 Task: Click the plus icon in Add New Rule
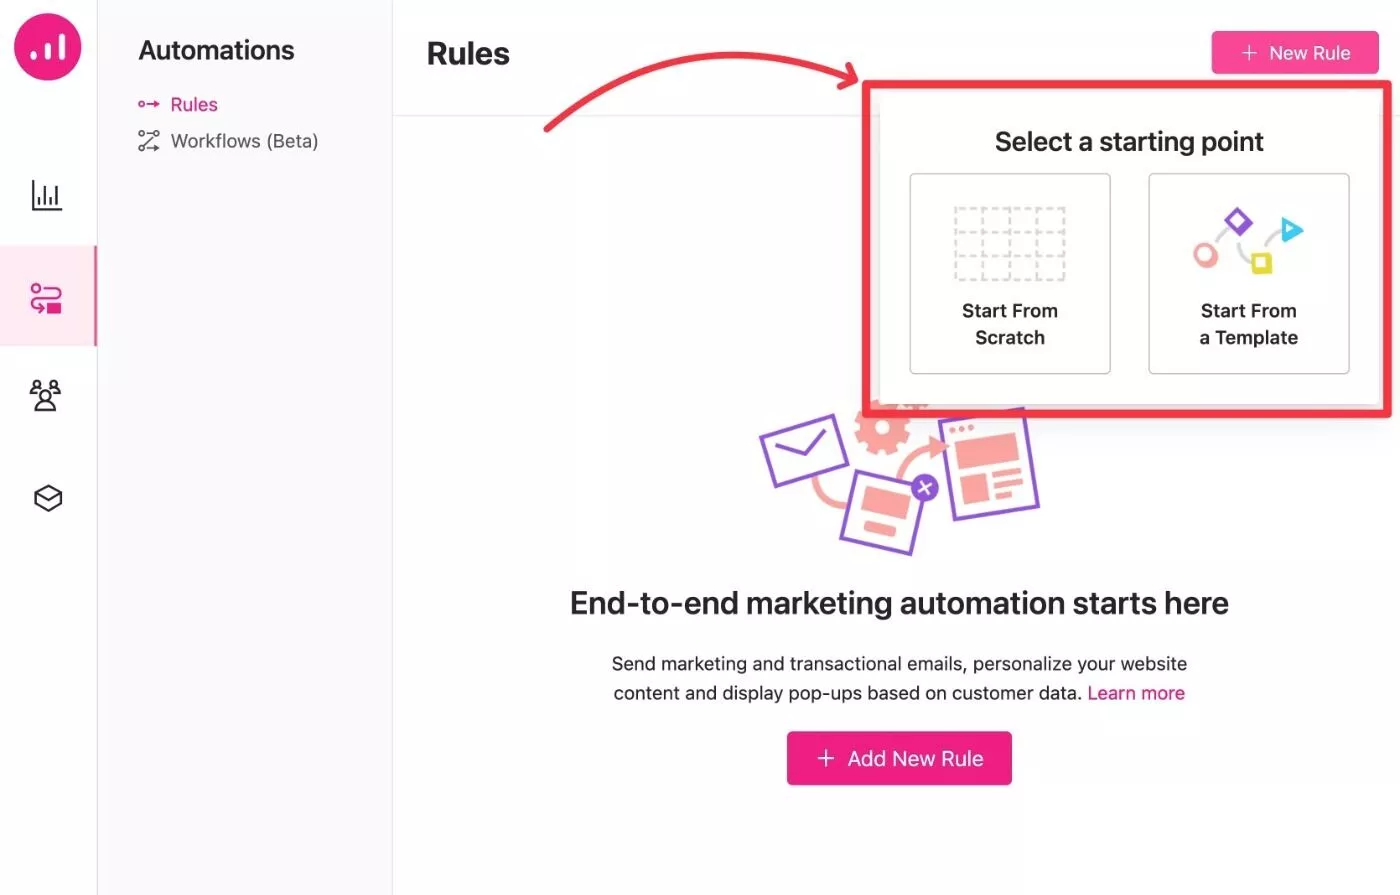pyautogui.click(x=826, y=759)
